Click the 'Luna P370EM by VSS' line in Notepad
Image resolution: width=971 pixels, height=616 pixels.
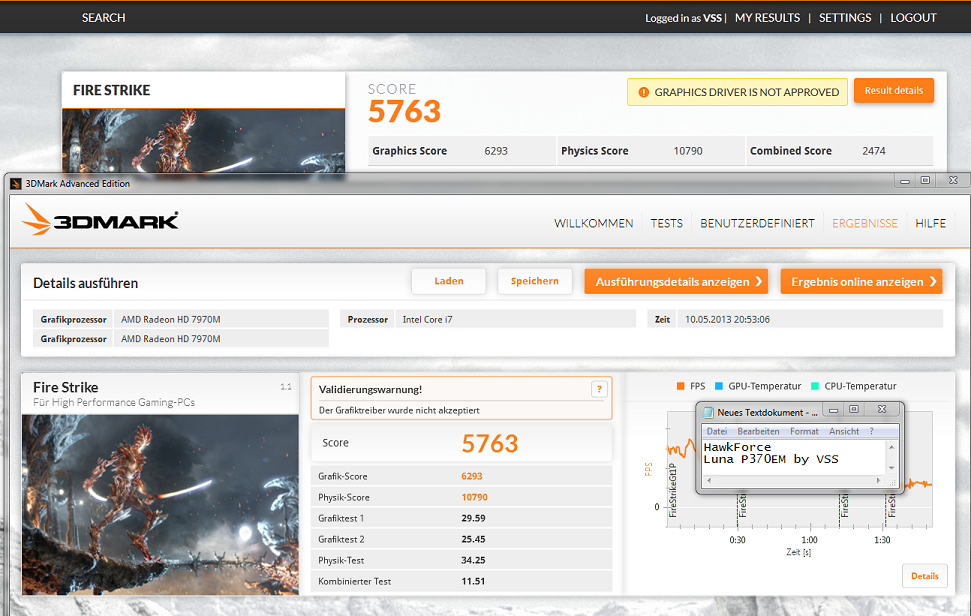771,459
